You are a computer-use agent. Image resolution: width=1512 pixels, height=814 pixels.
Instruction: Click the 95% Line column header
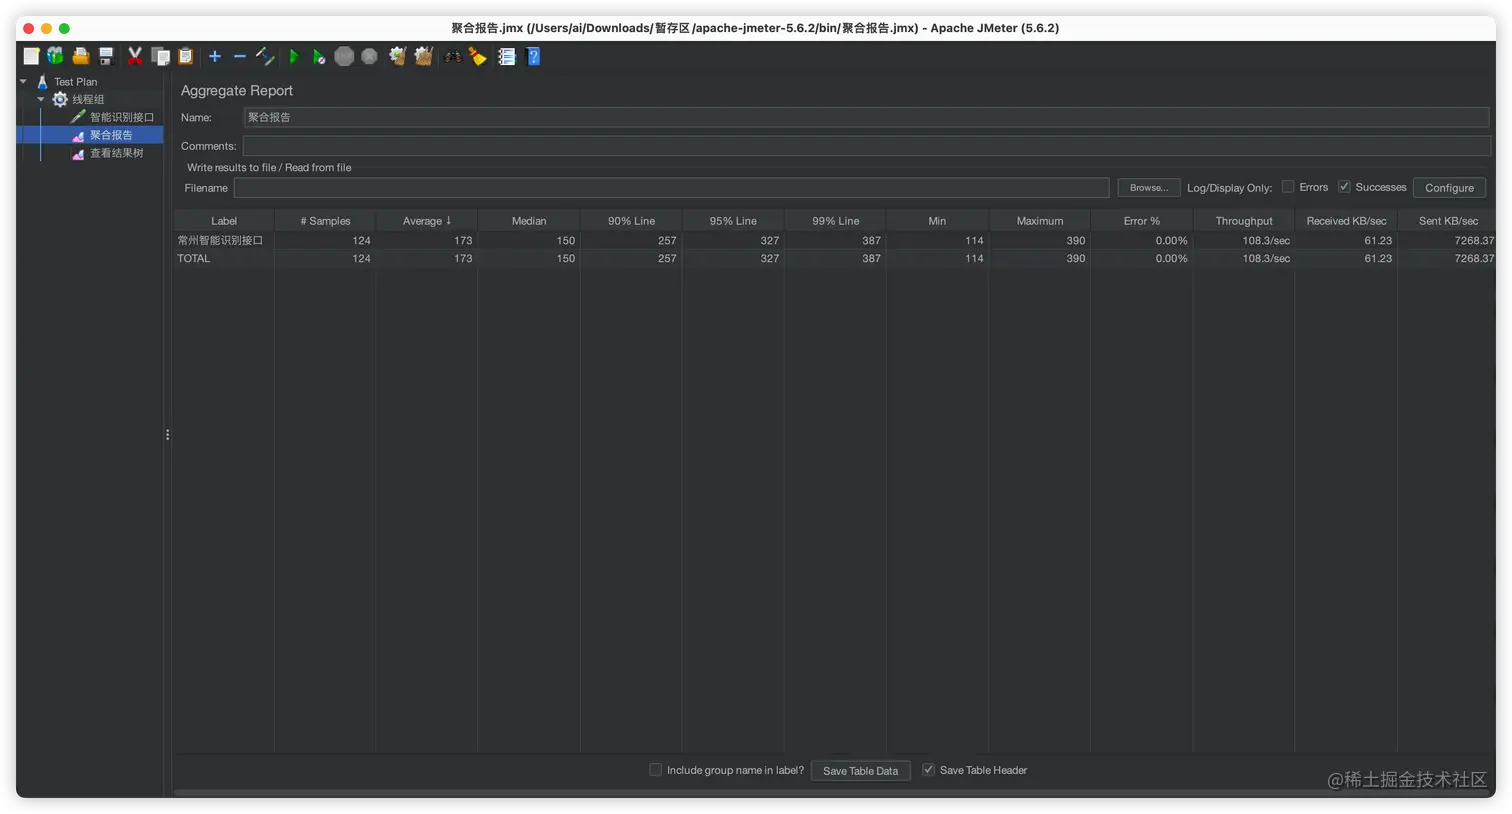[733, 221]
